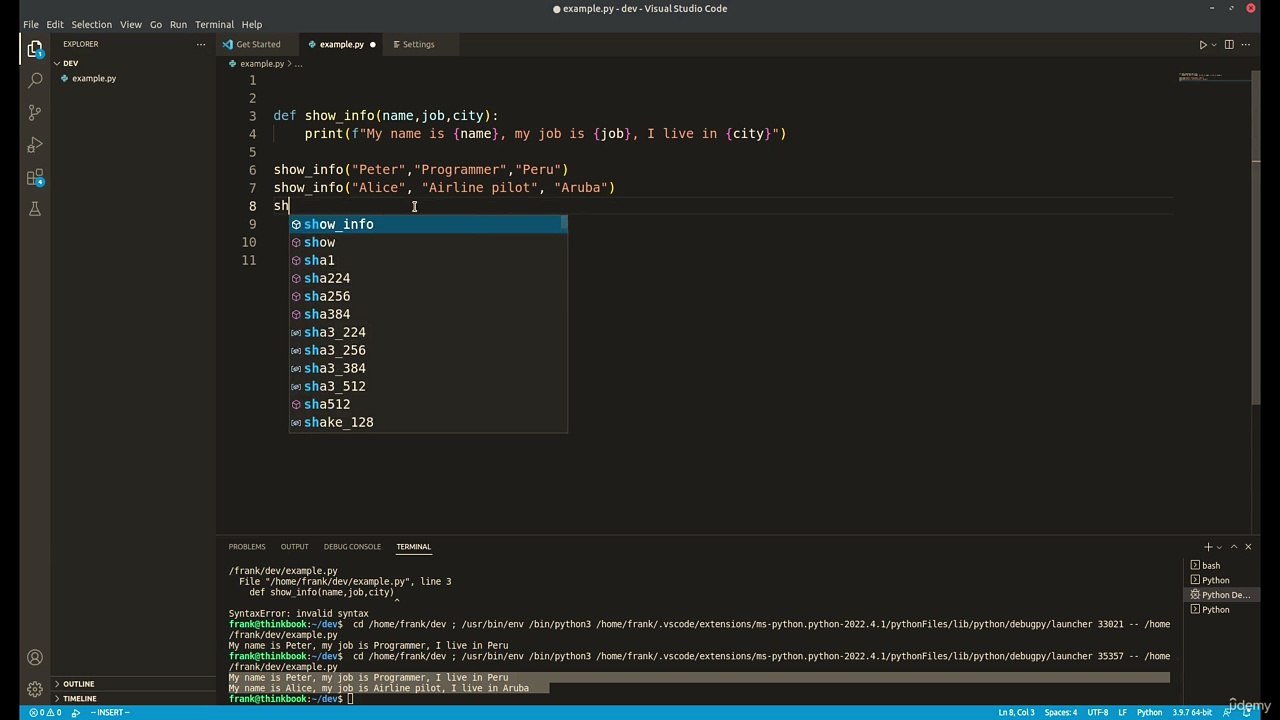Open the run options dropdown arrow
This screenshot has height=720, width=1280.
[x=1214, y=44]
